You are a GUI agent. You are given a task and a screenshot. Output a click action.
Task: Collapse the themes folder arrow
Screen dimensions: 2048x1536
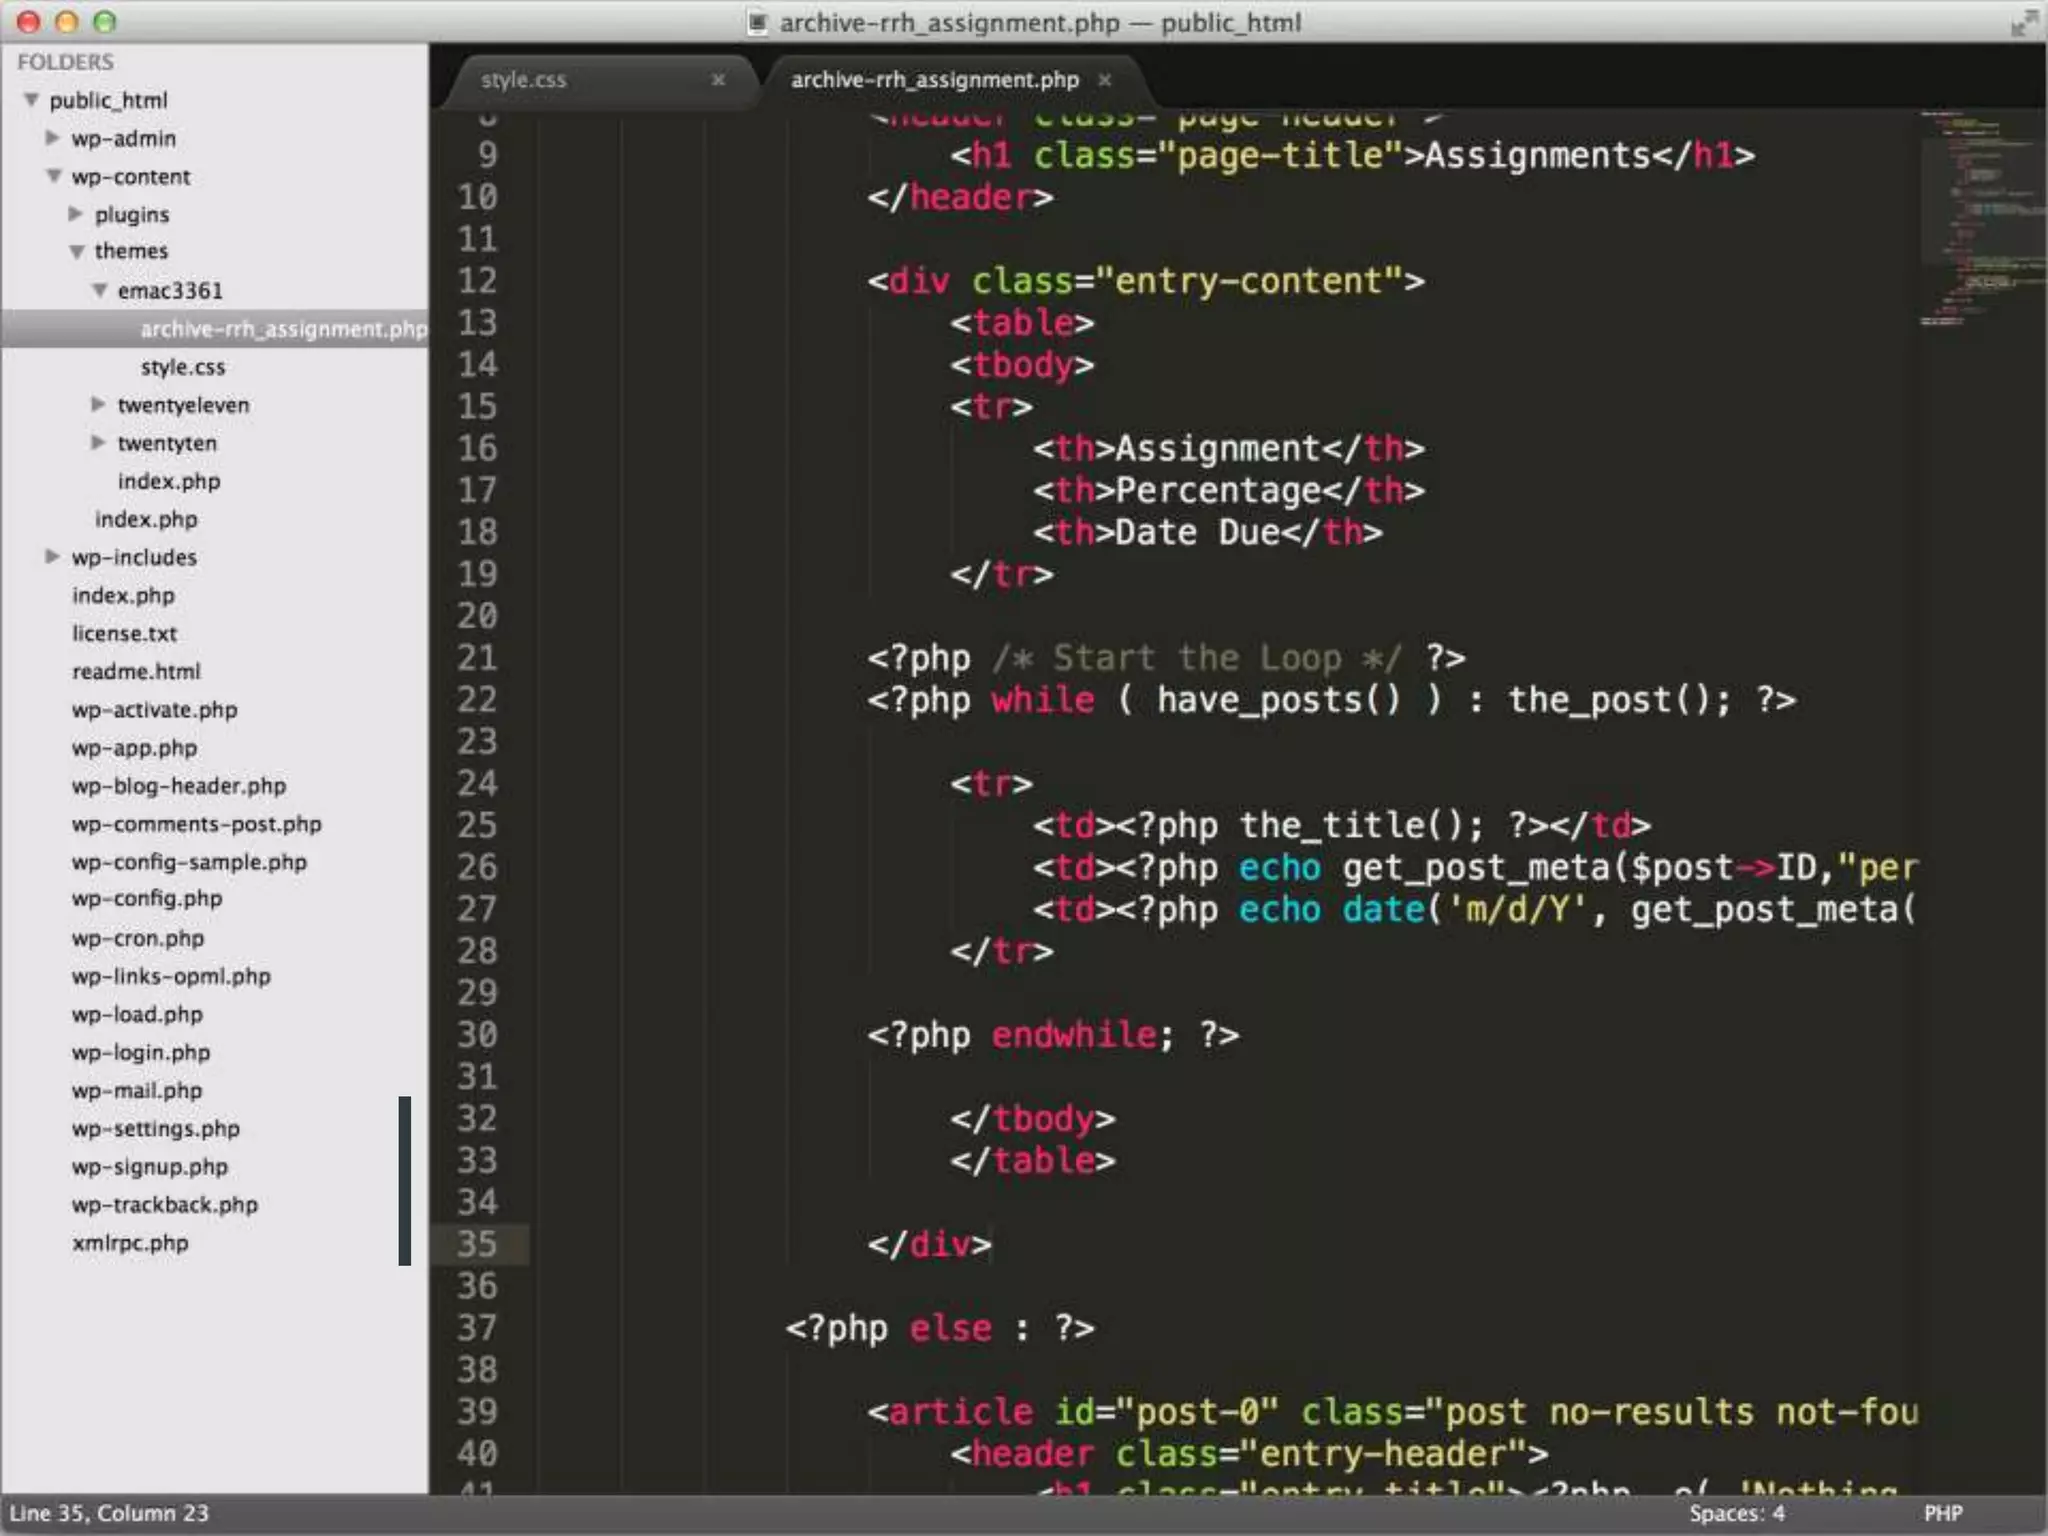click(x=77, y=252)
